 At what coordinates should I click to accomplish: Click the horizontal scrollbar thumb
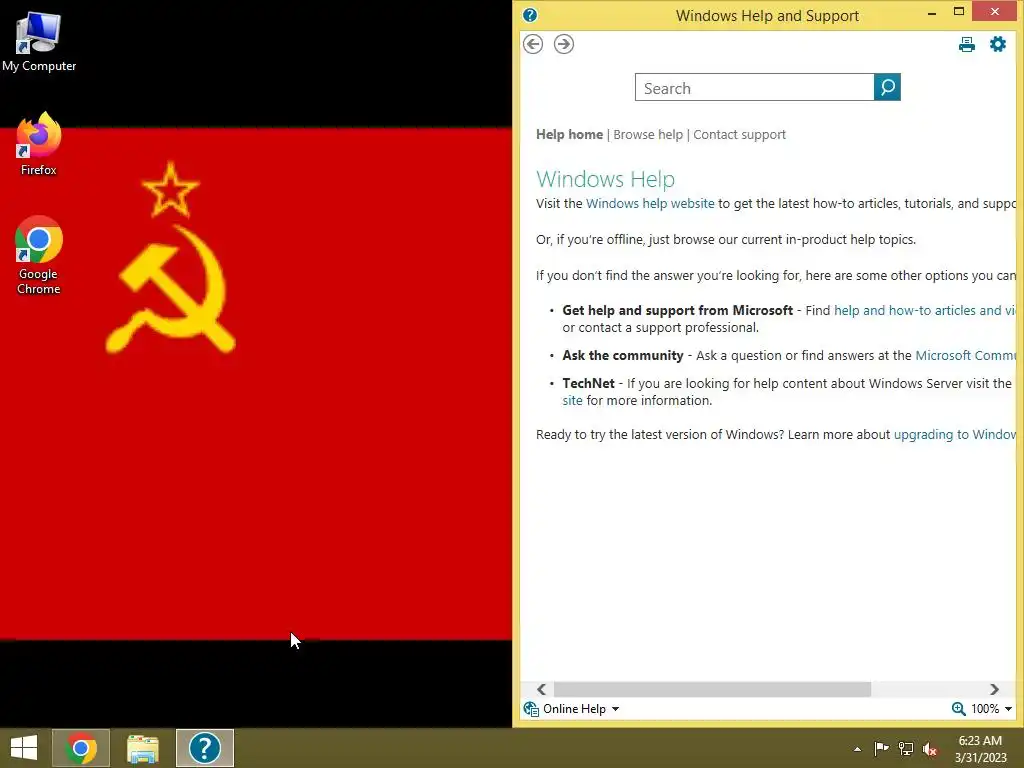(712, 689)
